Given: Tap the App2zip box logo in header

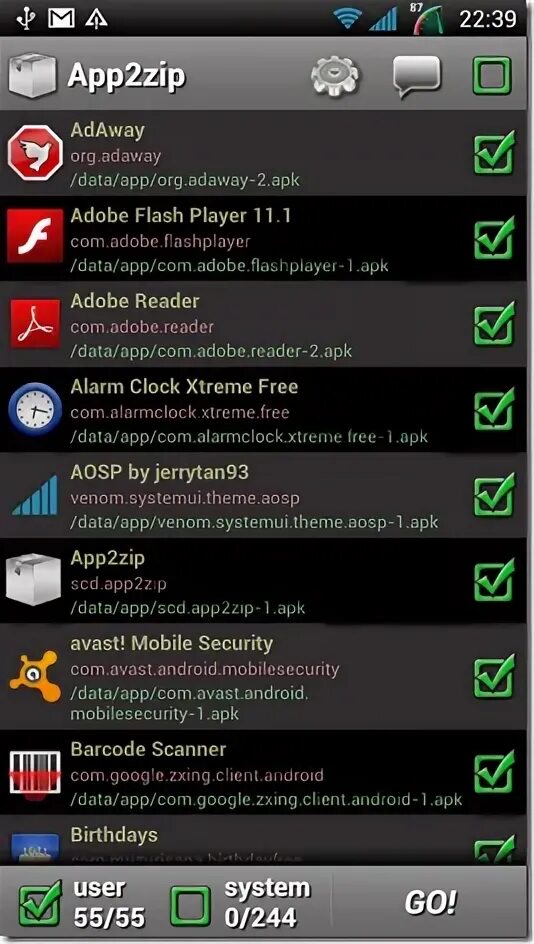Looking at the screenshot, I should 33,75.
